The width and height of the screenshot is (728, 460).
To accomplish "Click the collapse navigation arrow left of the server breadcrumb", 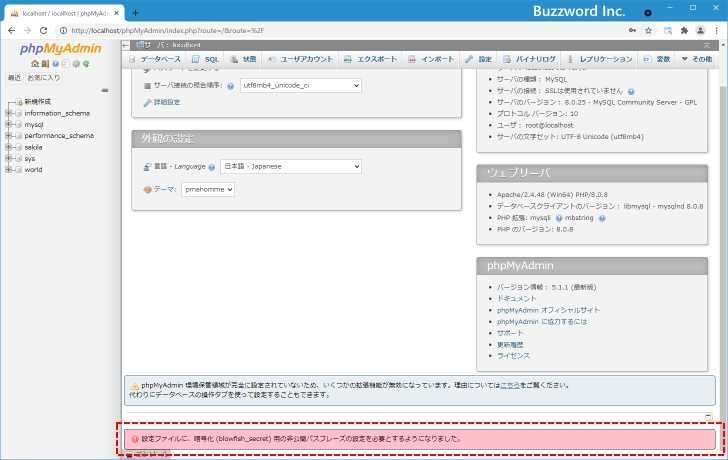I will coord(126,45).
